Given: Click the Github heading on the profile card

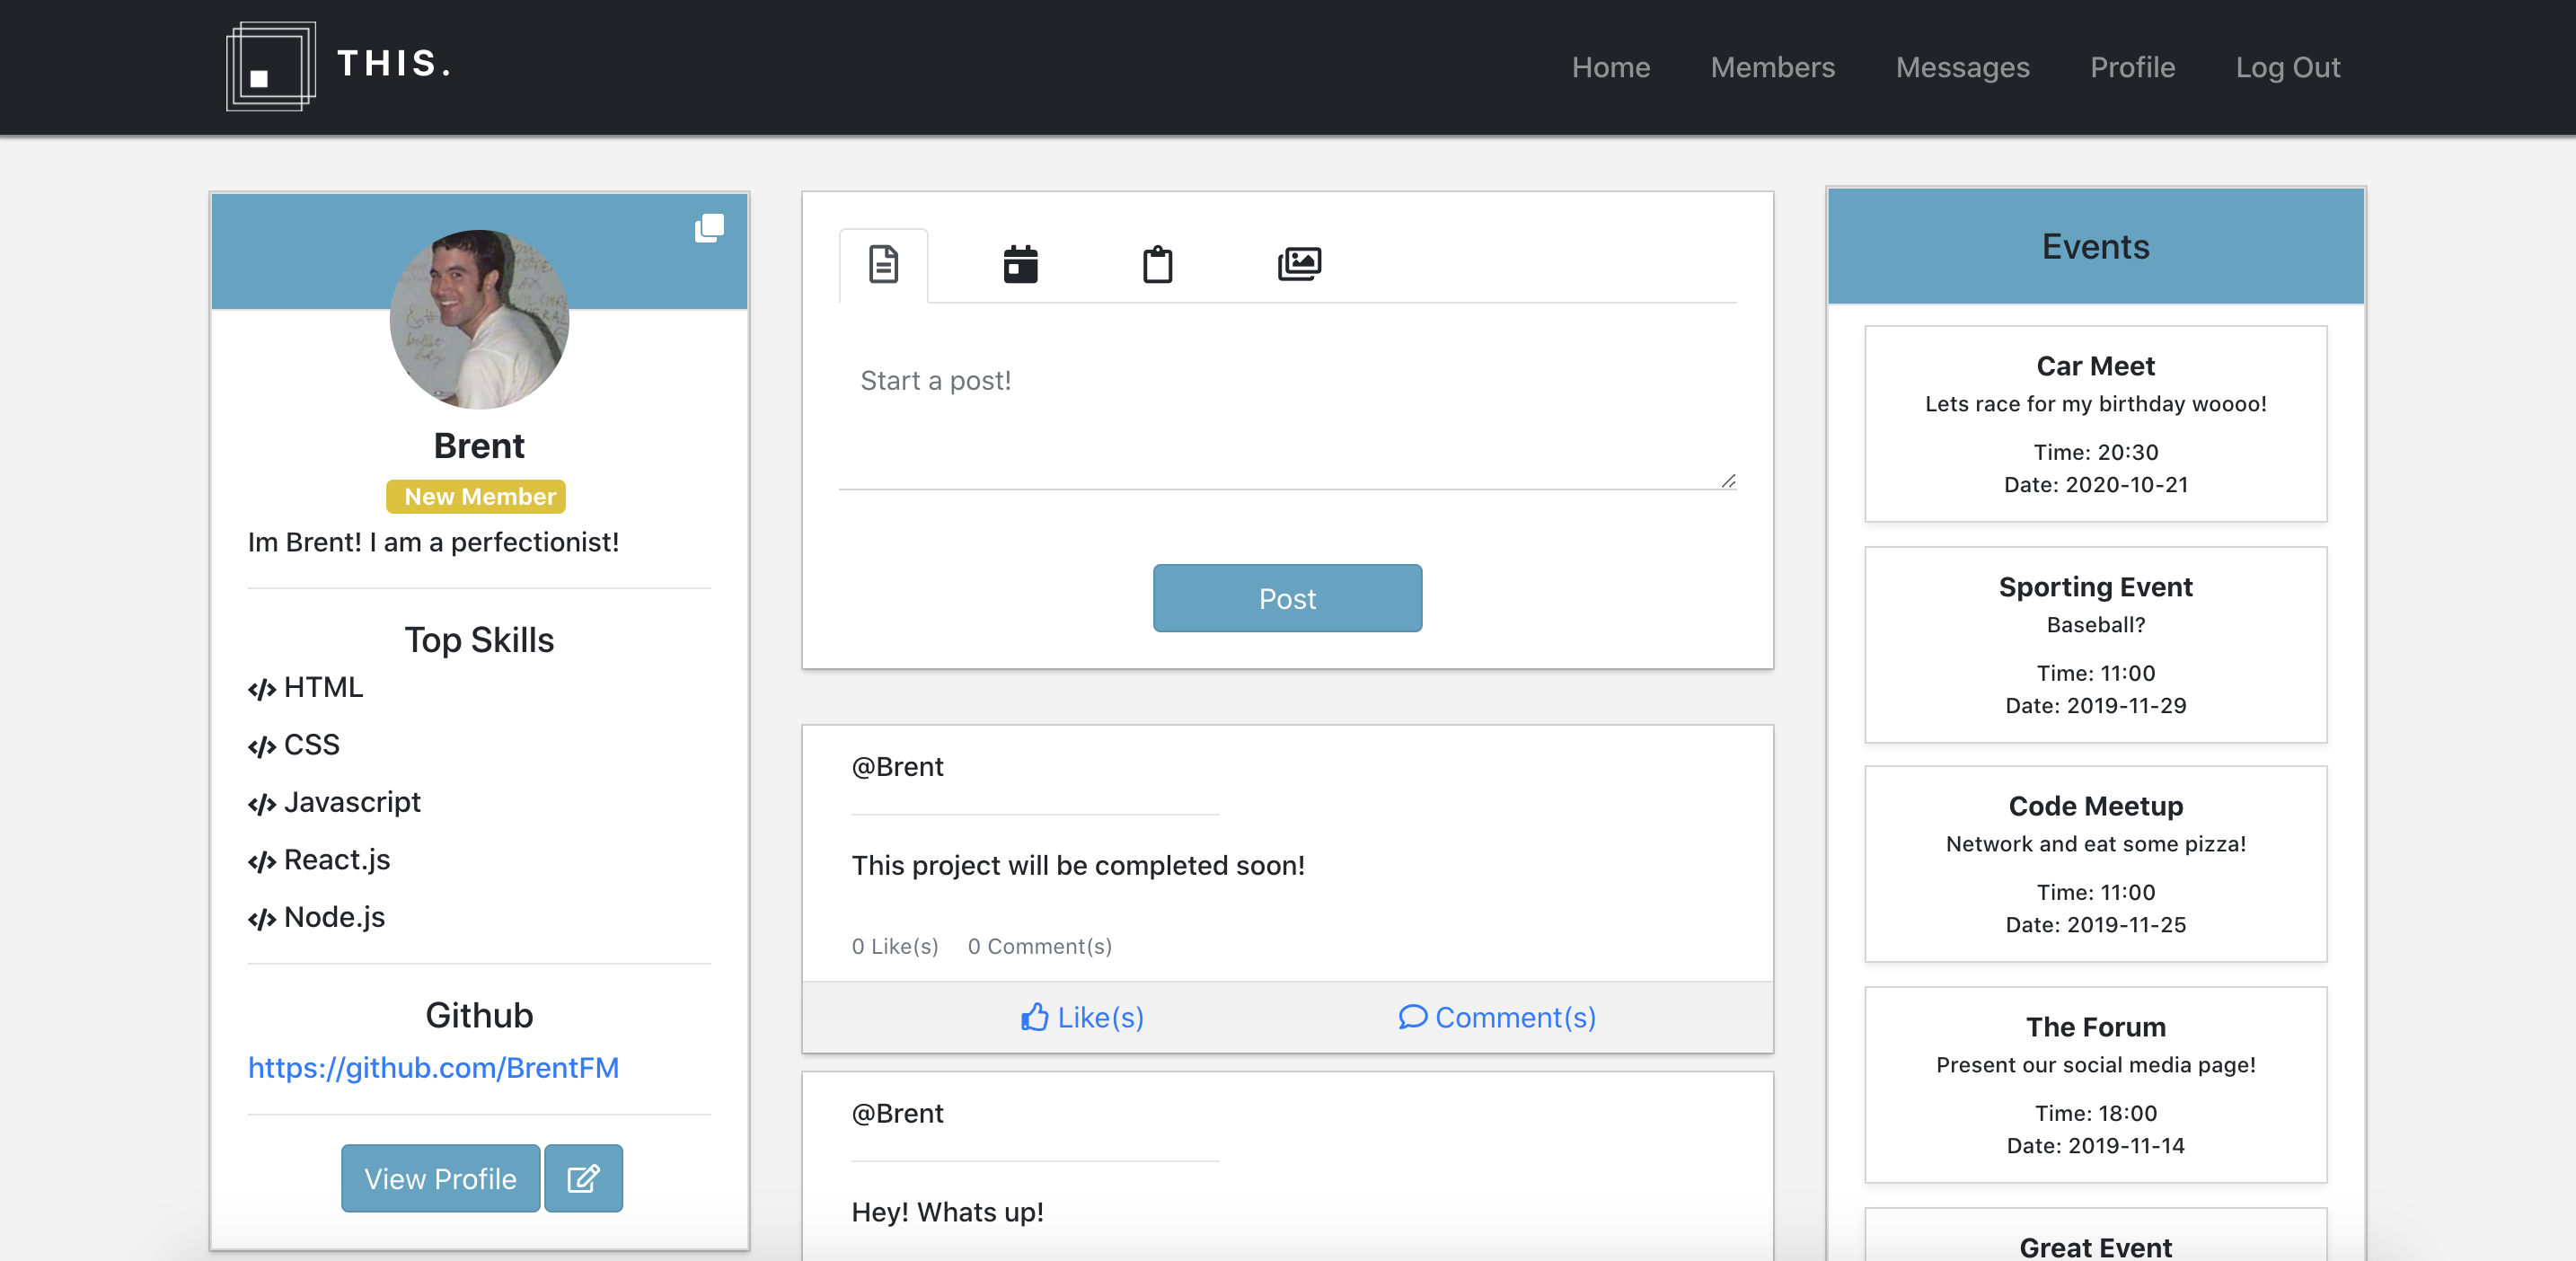Looking at the screenshot, I should [x=479, y=1015].
